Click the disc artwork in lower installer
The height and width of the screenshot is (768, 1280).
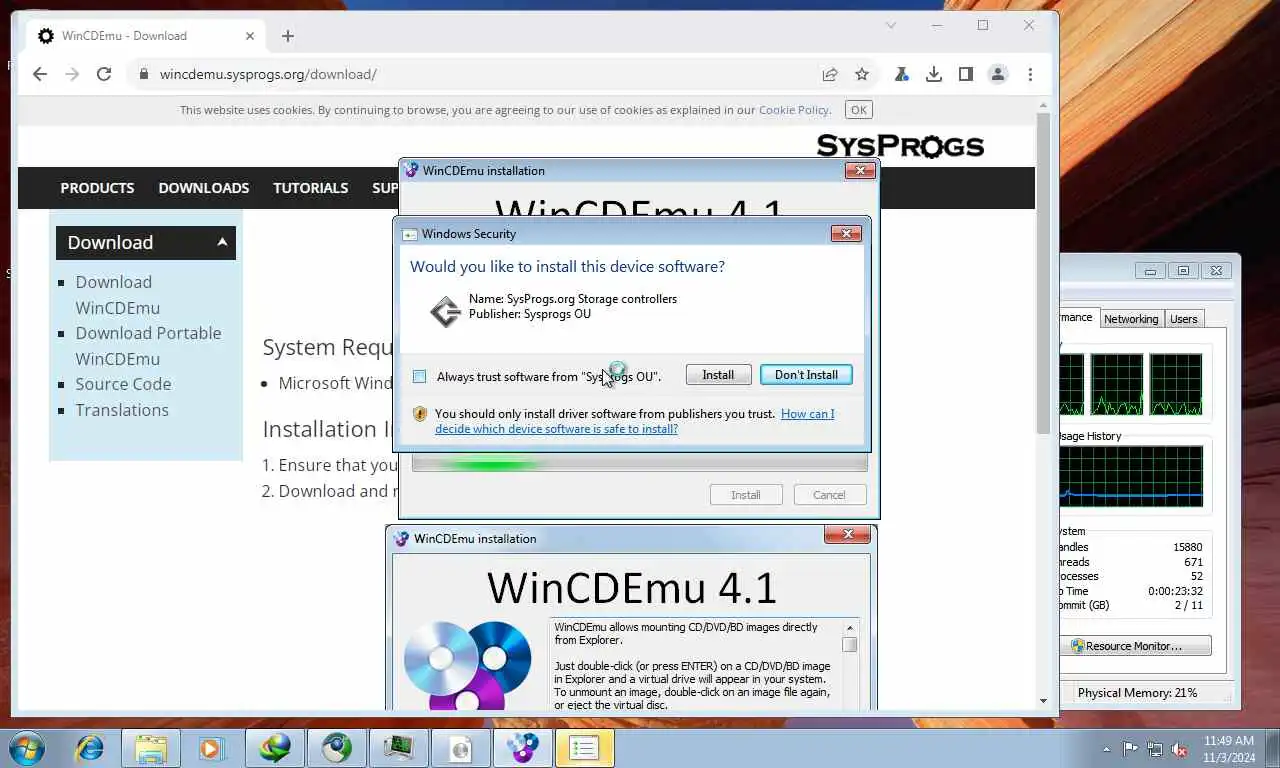468,665
